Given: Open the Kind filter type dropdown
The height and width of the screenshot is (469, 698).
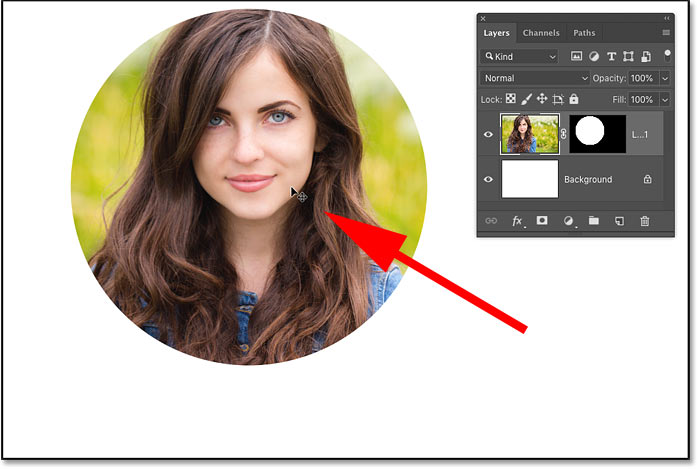Looking at the screenshot, I should click(518, 57).
